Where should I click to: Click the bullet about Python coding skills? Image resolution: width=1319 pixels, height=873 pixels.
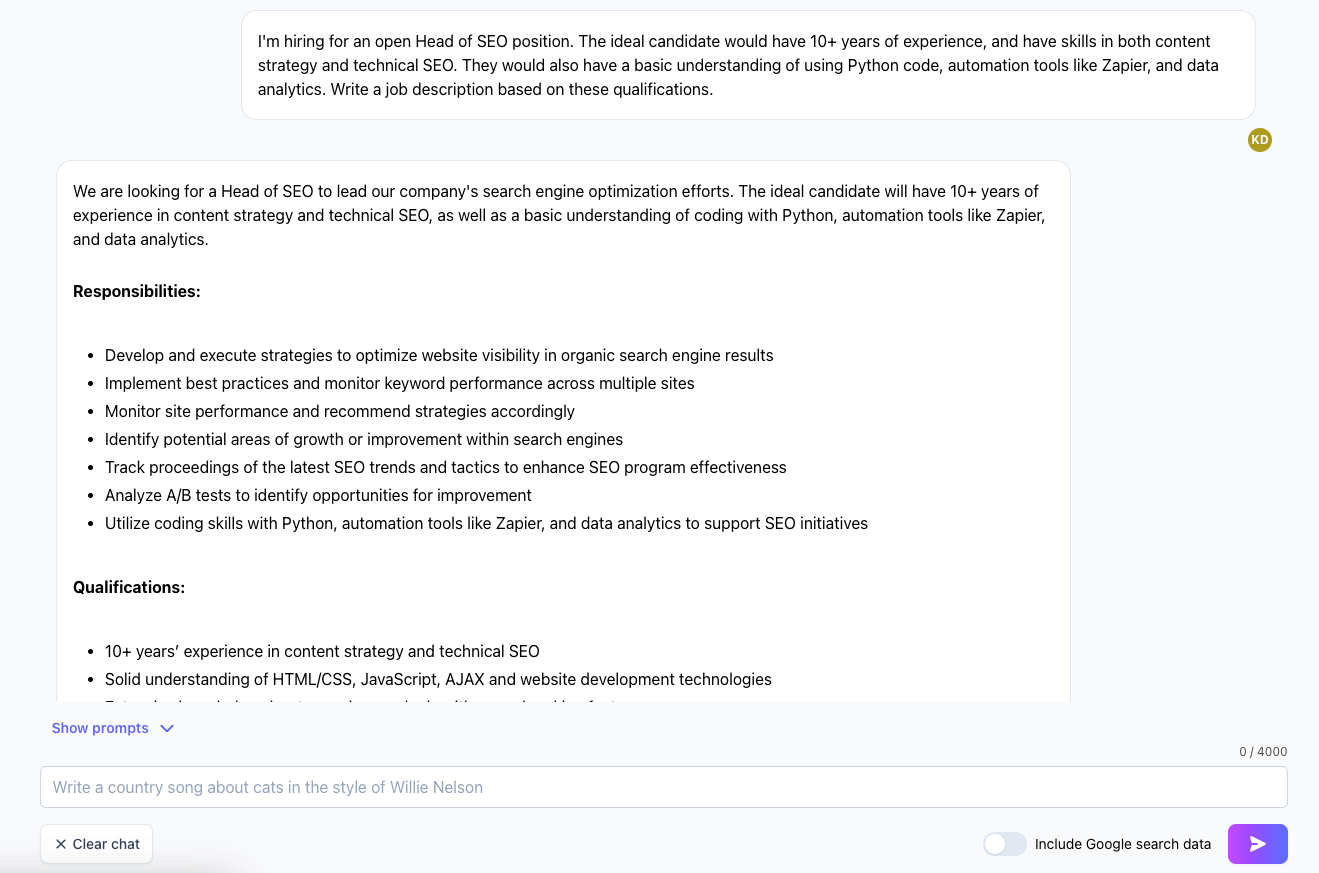486,523
